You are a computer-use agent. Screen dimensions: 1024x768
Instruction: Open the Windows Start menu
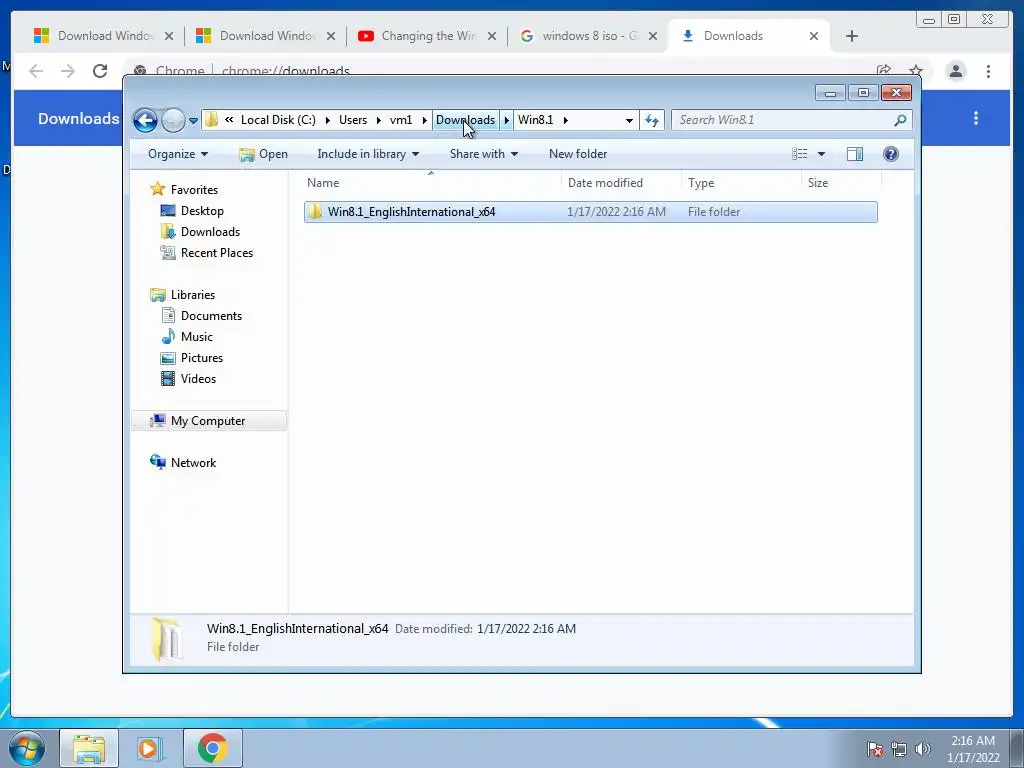tap(26, 748)
